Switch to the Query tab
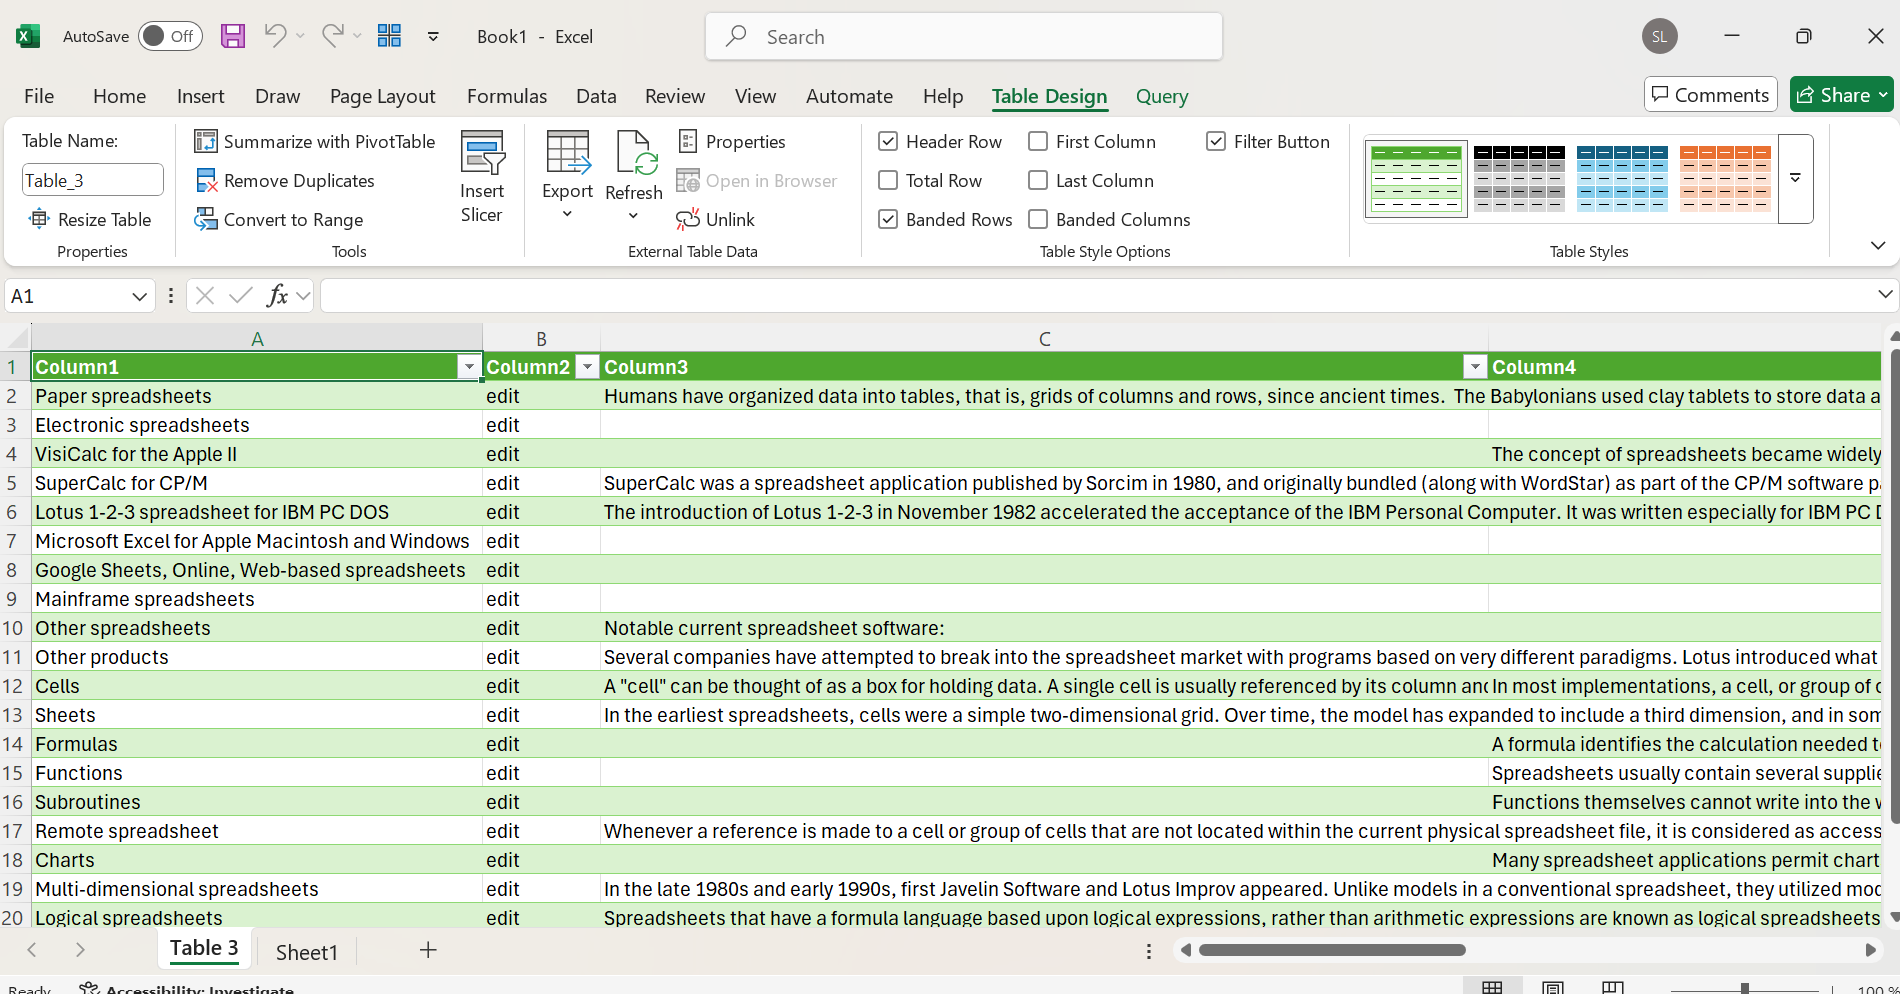The image size is (1900, 994). point(1162,96)
